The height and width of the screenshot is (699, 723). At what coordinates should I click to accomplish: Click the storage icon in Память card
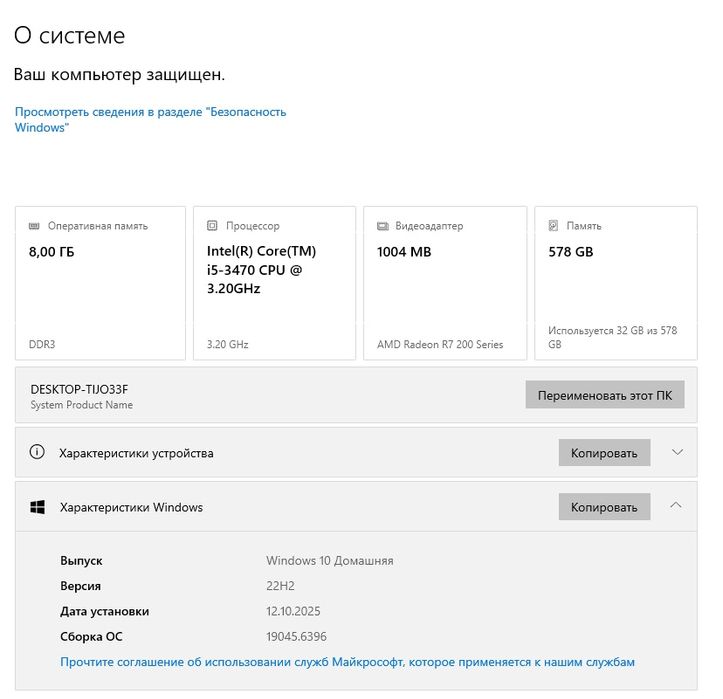[553, 226]
